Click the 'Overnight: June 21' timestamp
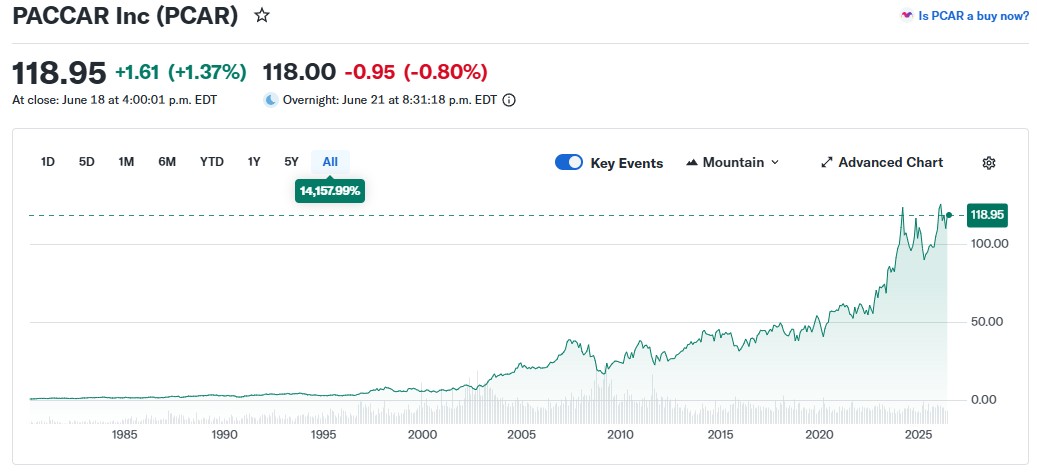Screen dimensions: 1037x472 (390, 100)
